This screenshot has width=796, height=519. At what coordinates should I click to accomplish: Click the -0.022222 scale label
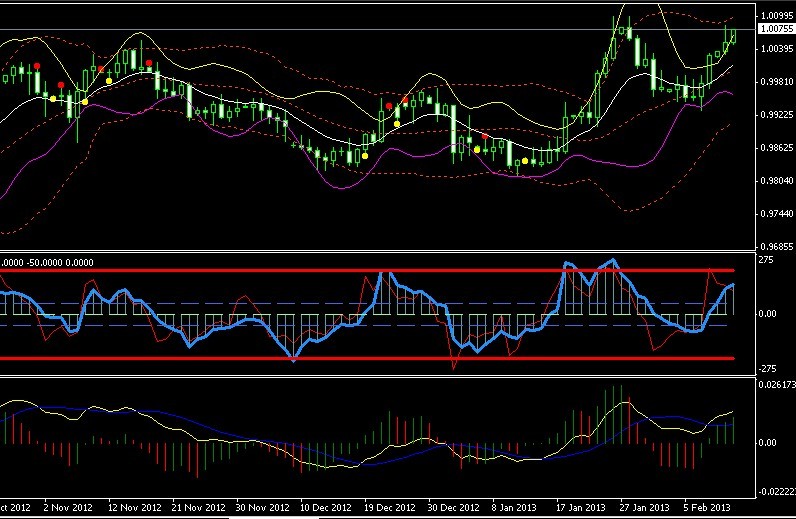coord(777,492)
